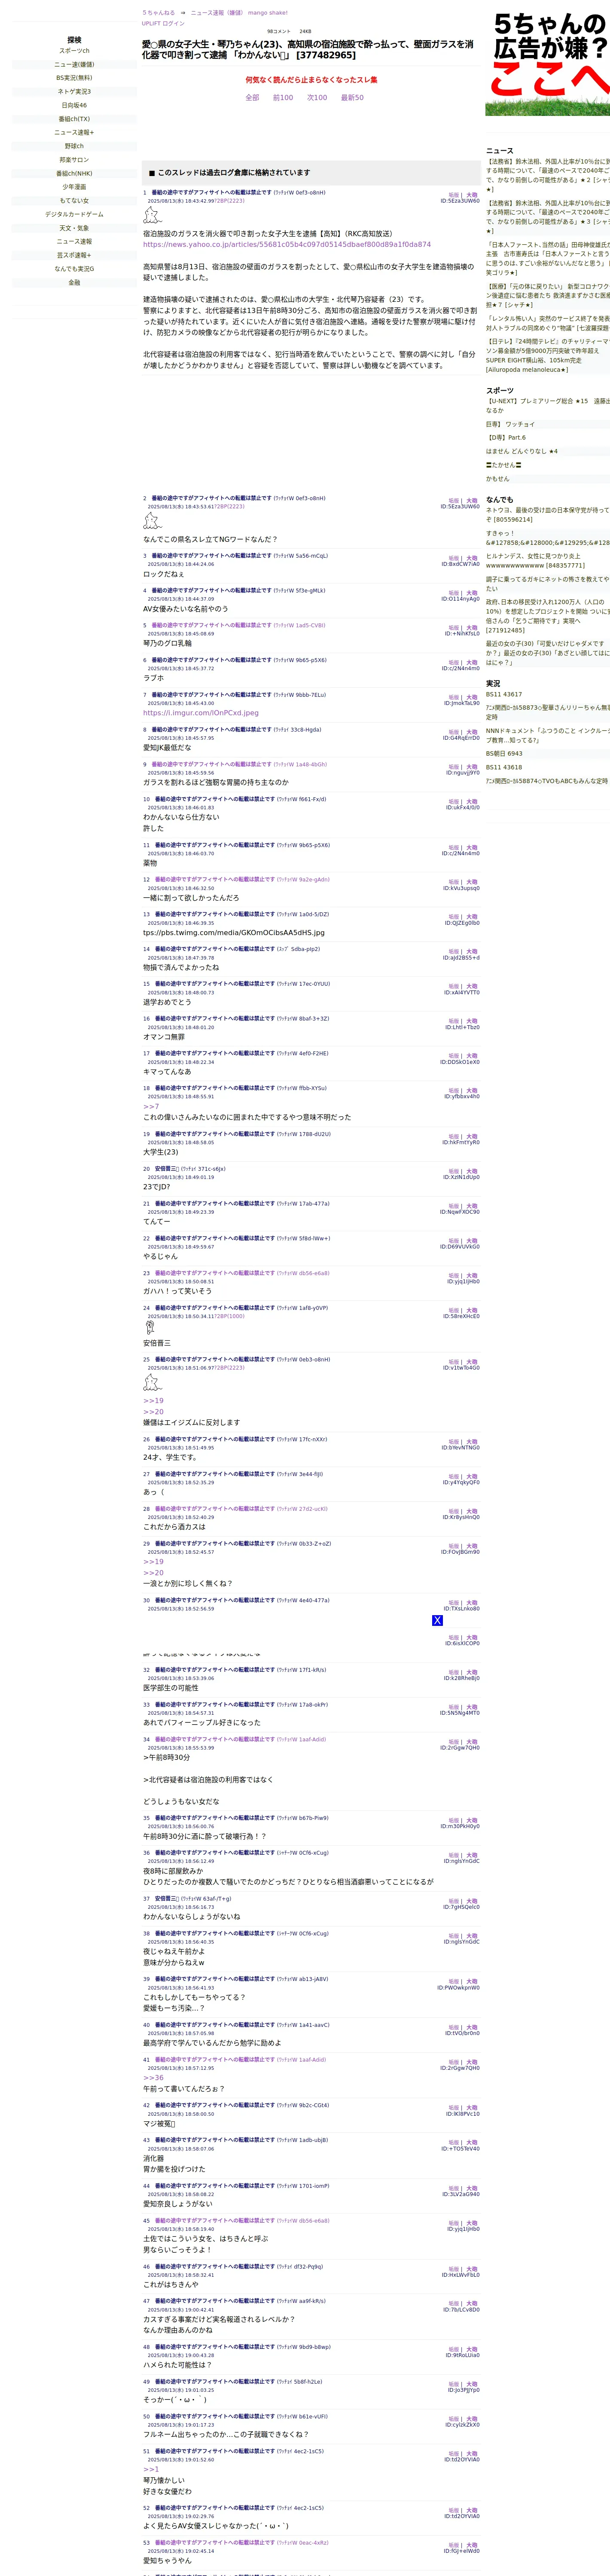
Task: Open the imgur image link in post 7
Action: point(200,713)
